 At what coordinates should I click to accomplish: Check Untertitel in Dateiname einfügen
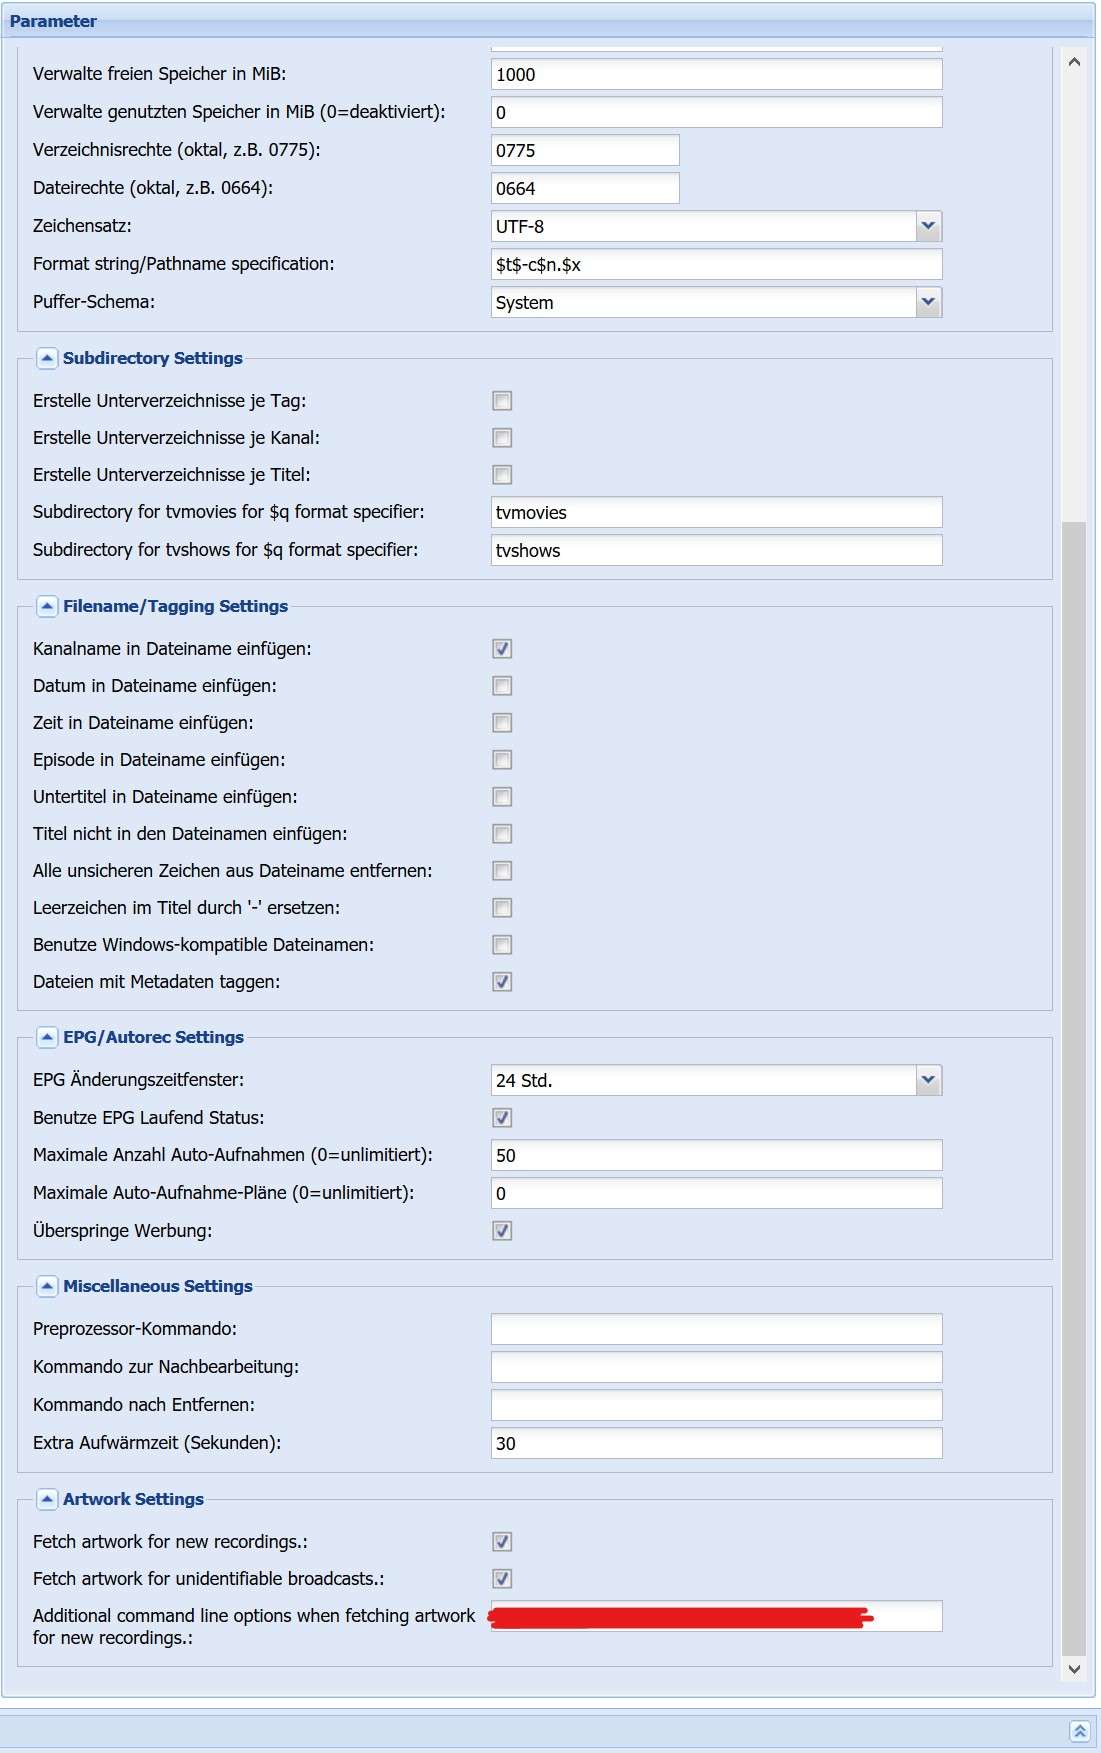click(502, 797)
